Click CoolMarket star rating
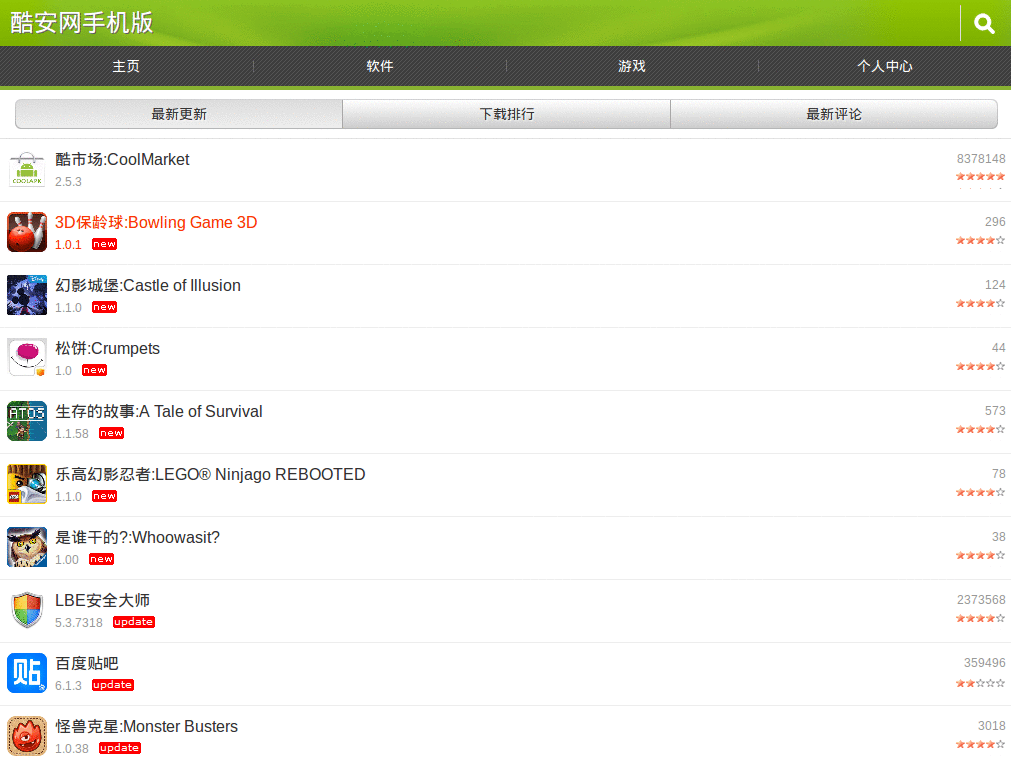The width and height of the screenshot is (1024, 768). (980, 177)
